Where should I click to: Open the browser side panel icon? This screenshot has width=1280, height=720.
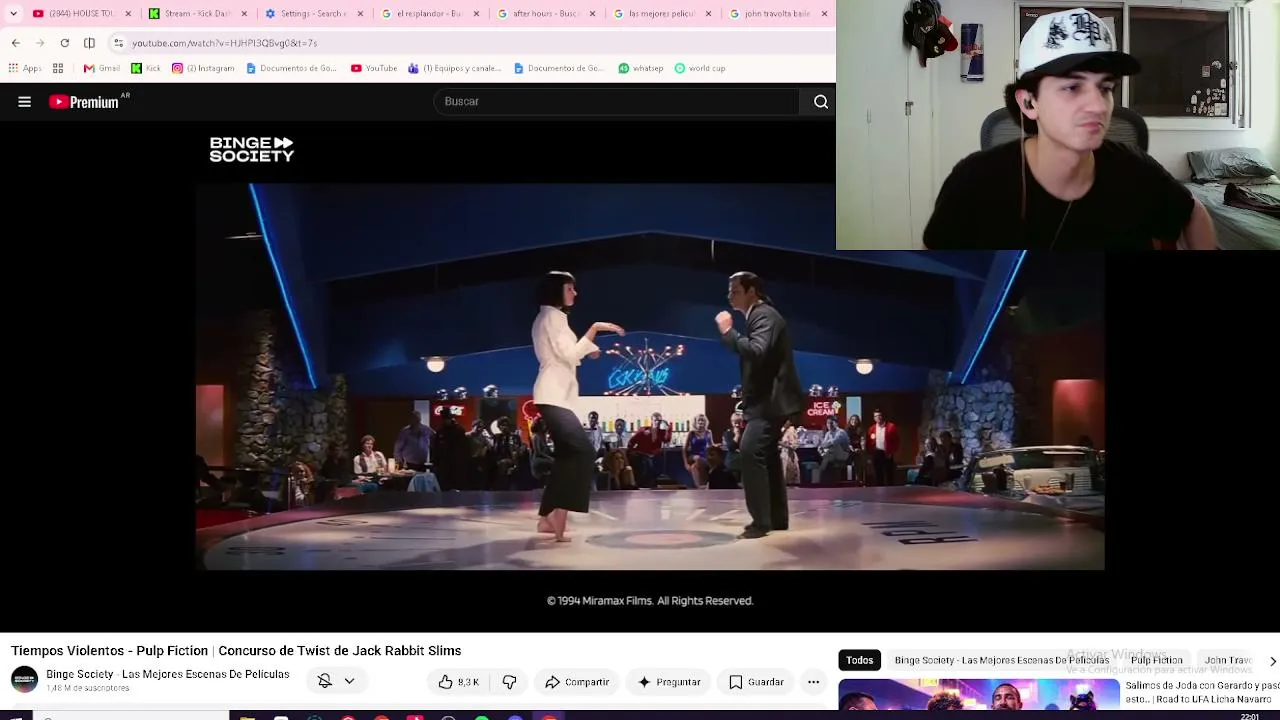90,43
